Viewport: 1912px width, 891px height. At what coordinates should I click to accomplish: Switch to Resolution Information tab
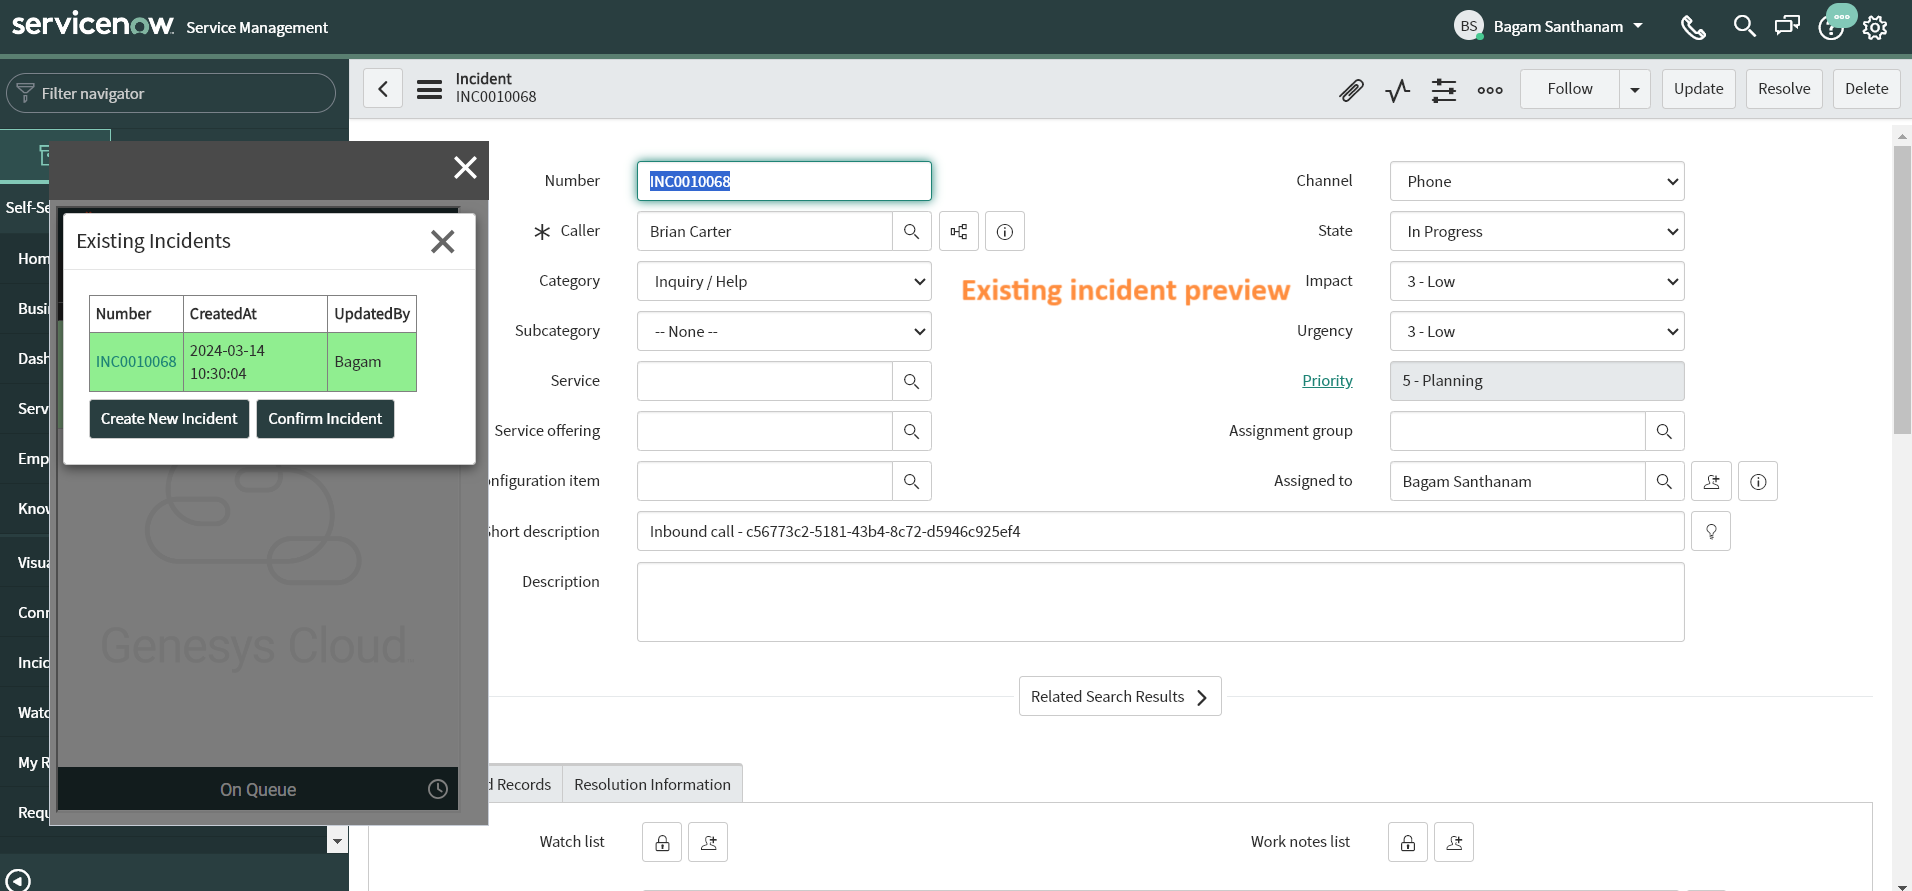point(652,784)
